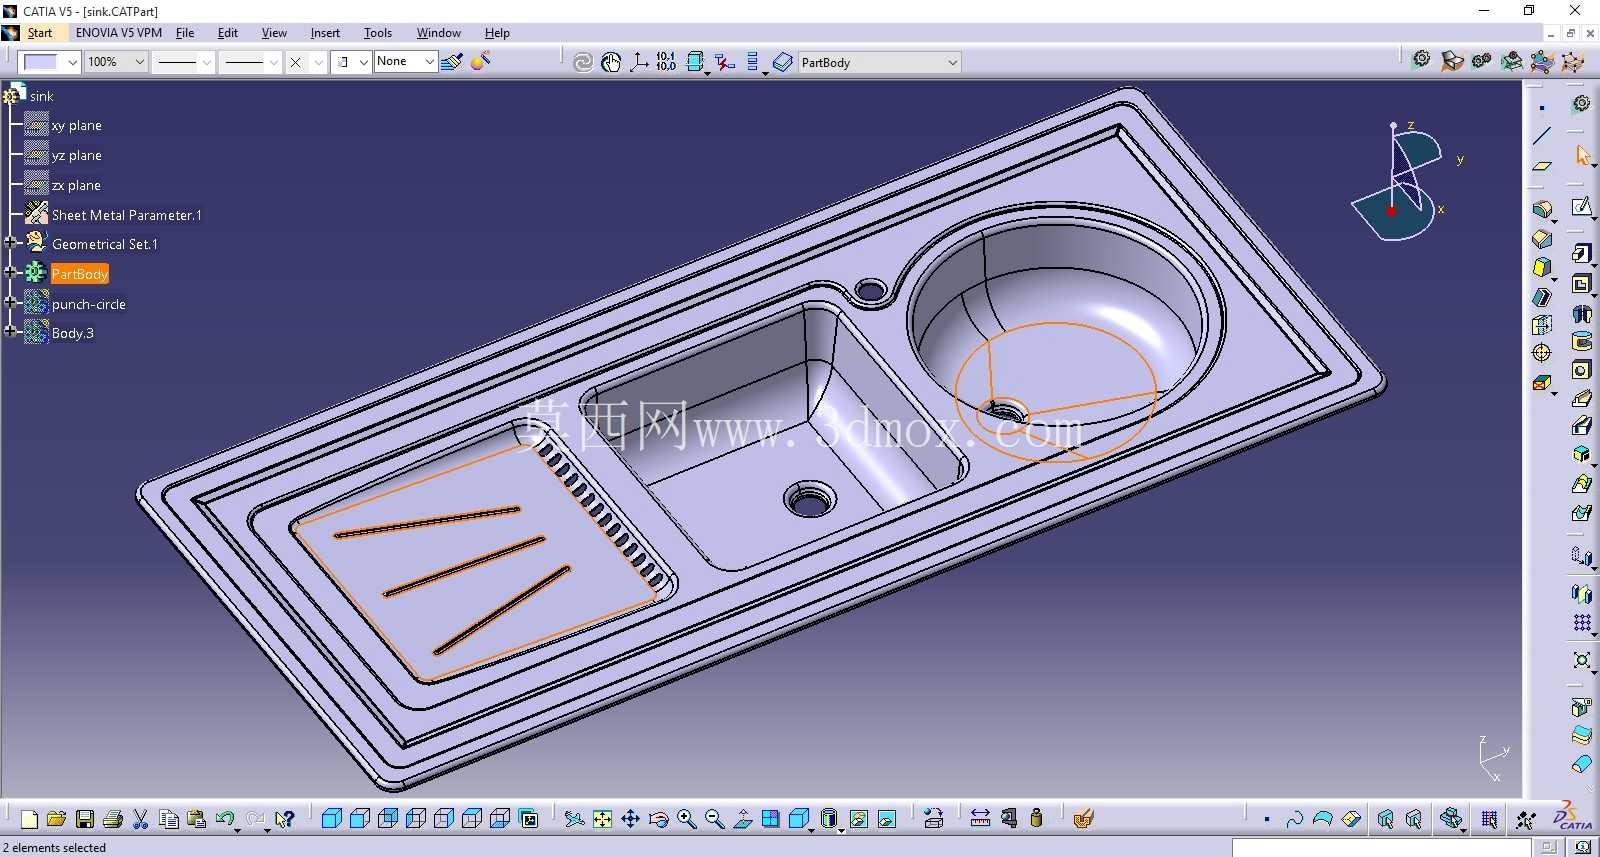The image size is (1600, 857).
Task: Open the 100% transparency dropdown
Action: 140,62
